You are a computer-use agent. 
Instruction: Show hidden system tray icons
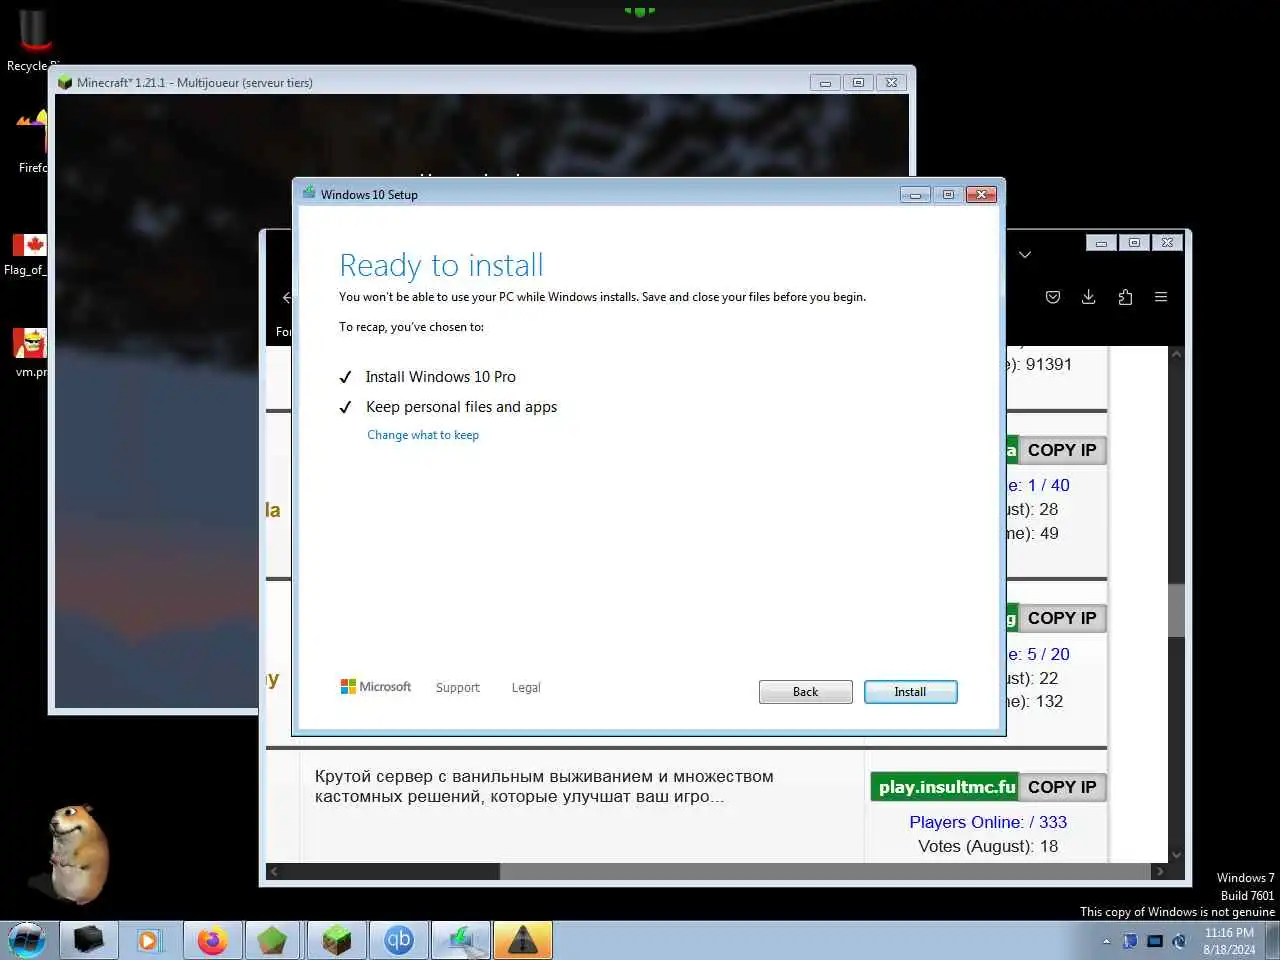click(x=1106, y=941)
